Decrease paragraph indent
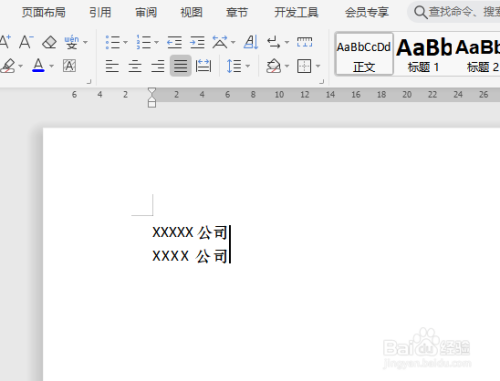This screenshot has width=500, height=381. click(174, 42)
